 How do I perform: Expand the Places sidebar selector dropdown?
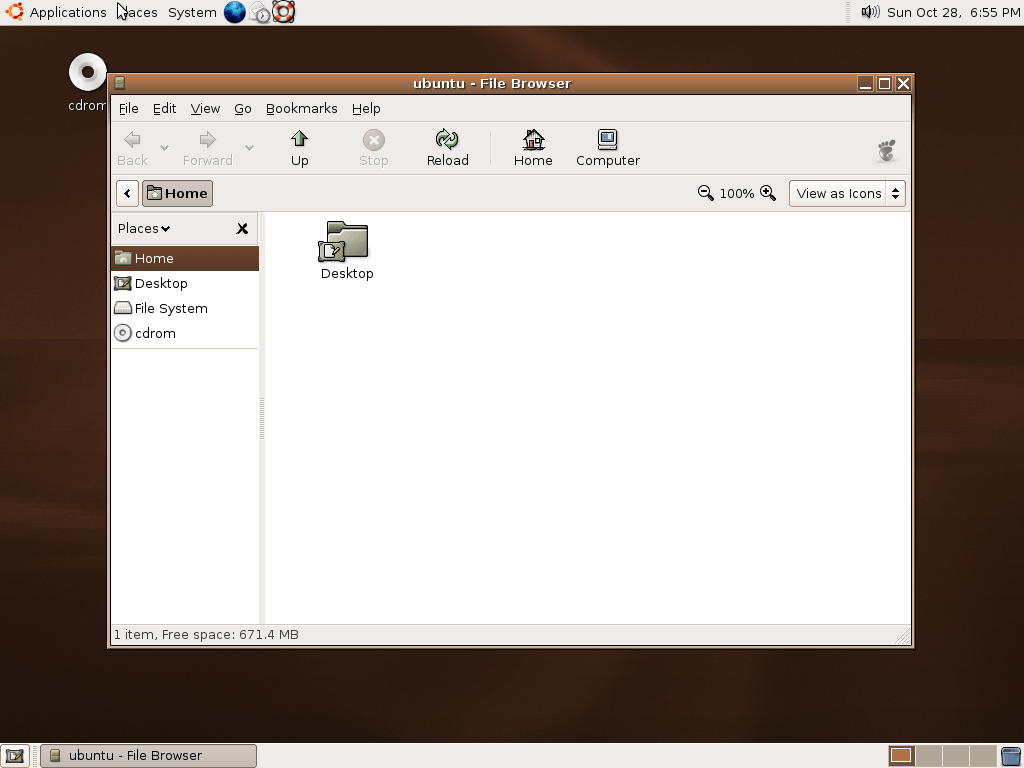click(x=144, y=228)
